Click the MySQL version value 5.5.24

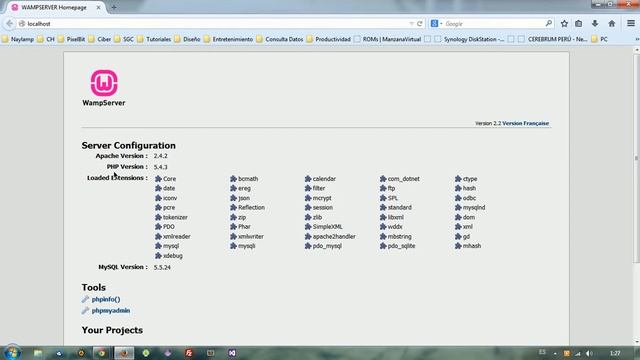tap(162, 267)
